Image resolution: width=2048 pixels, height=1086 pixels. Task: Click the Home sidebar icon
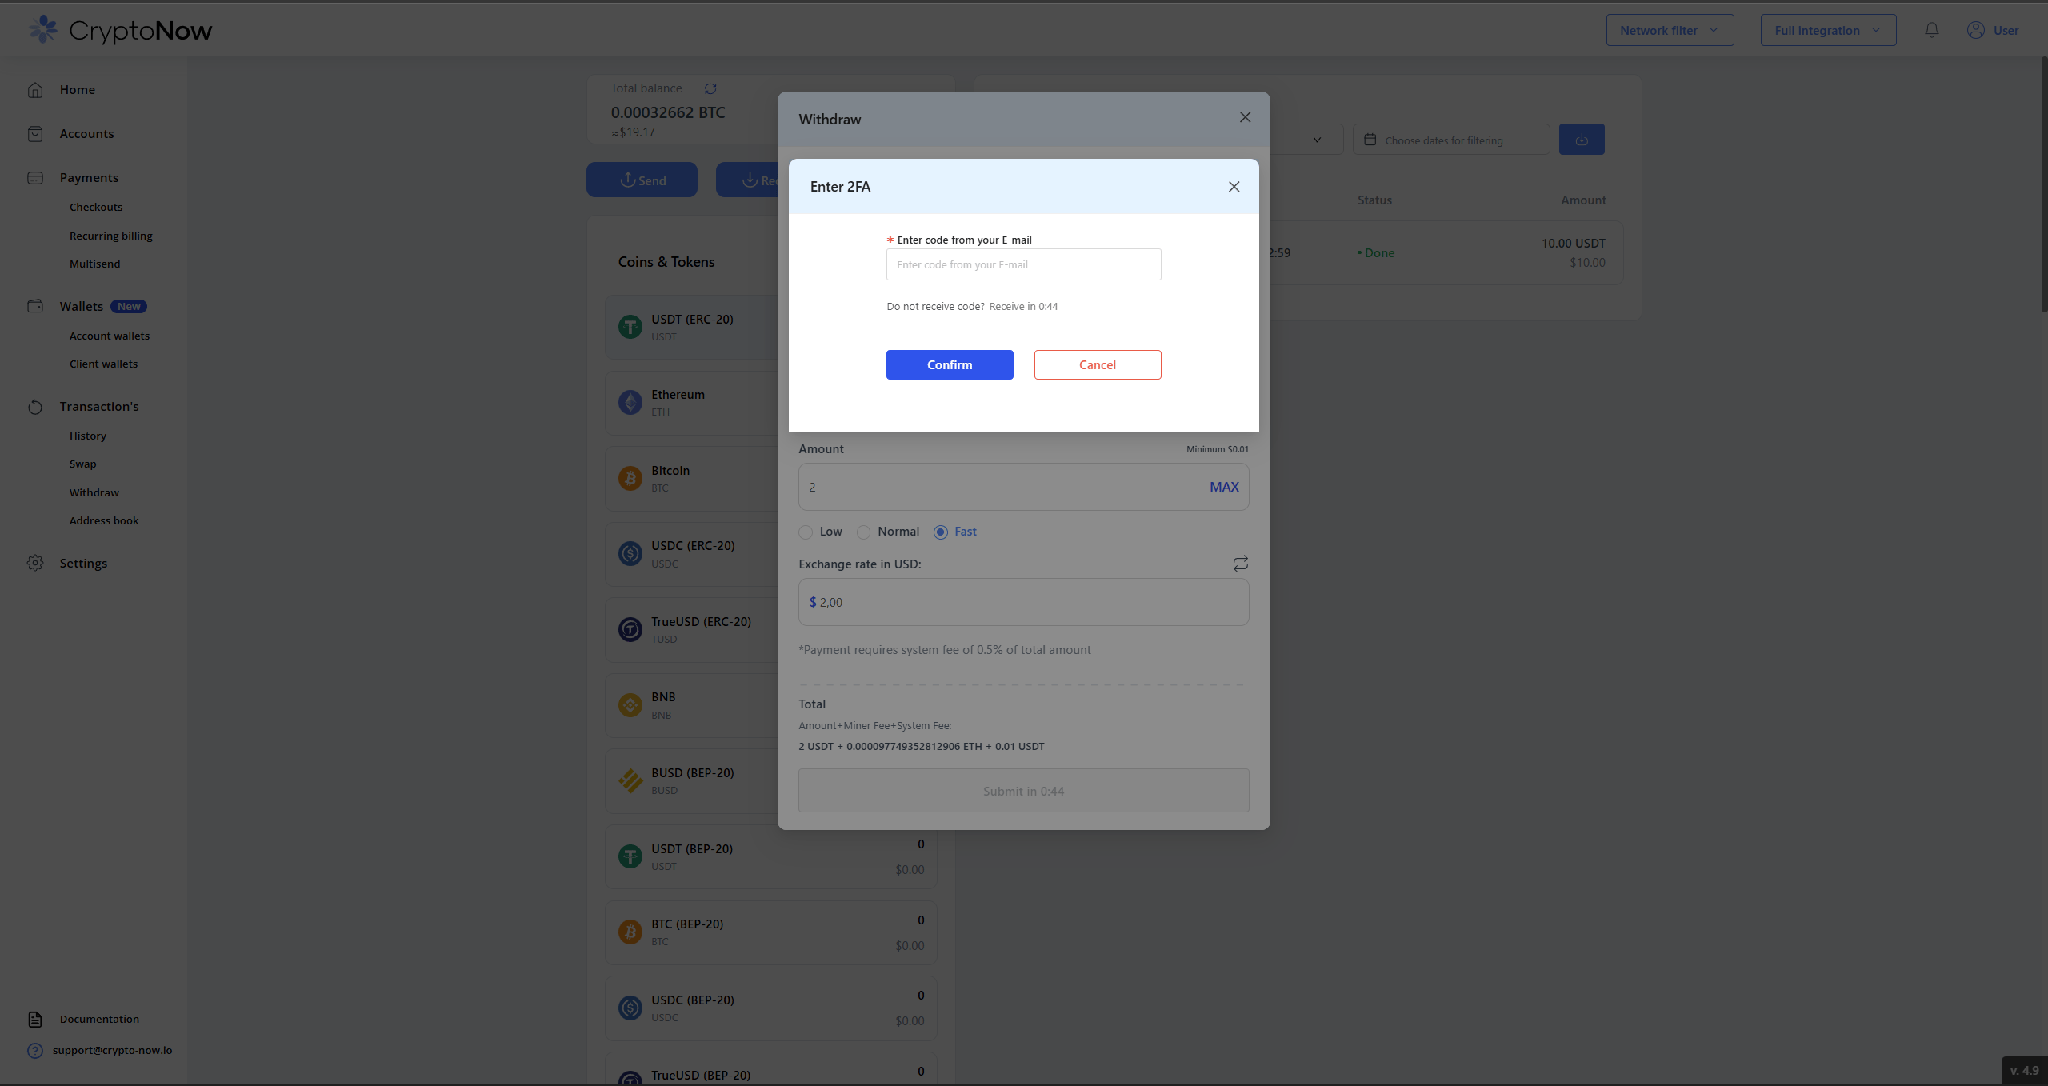[x=35, y=90]
